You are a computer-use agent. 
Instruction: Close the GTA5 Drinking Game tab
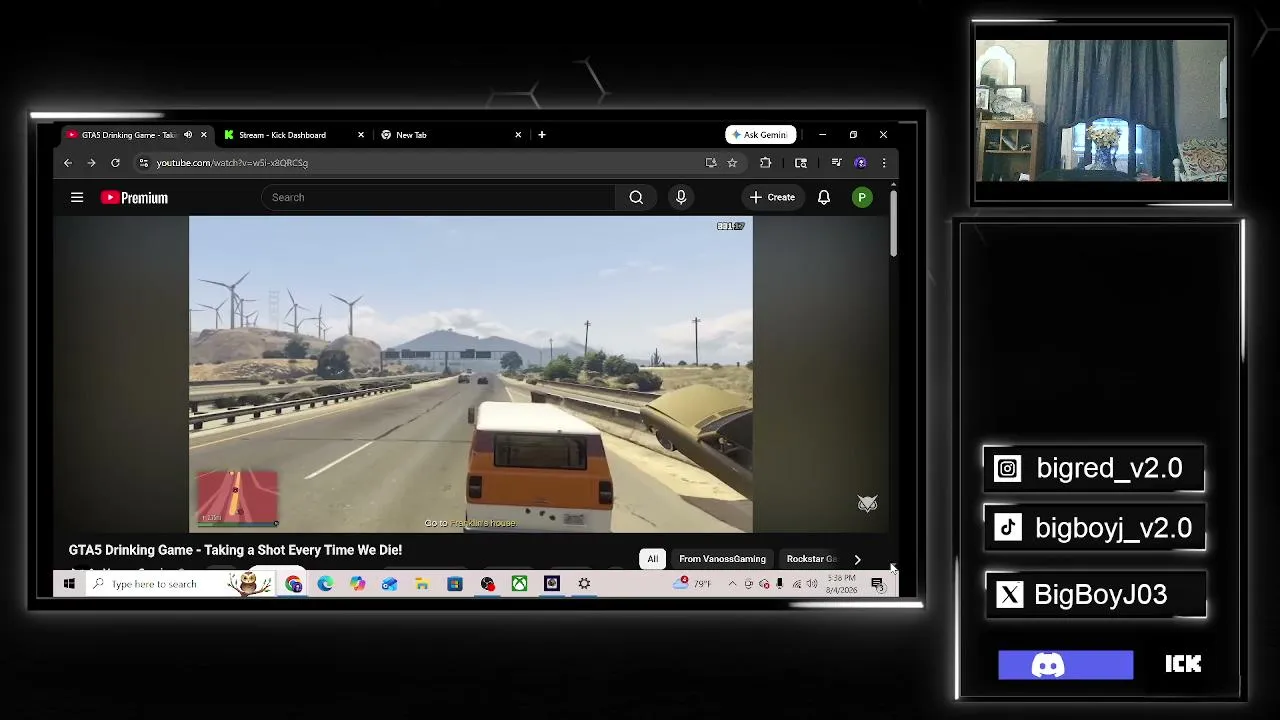[204, 135]
